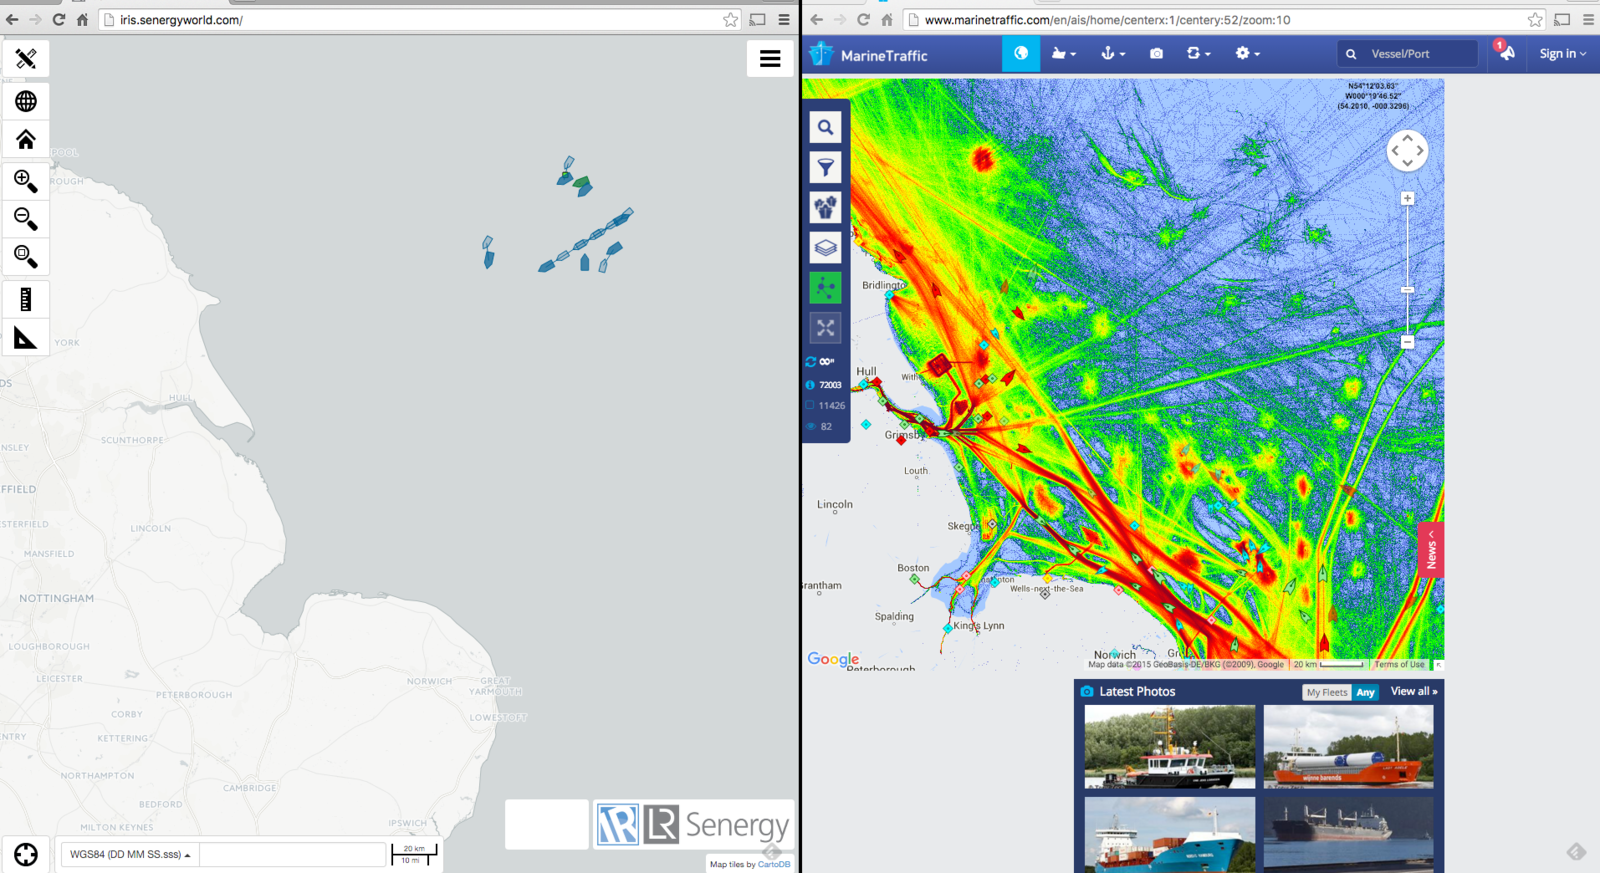Reload the iris.senergyworld.com page
The height and width of the screenshot is (873, 1600).
pos(59,19)
